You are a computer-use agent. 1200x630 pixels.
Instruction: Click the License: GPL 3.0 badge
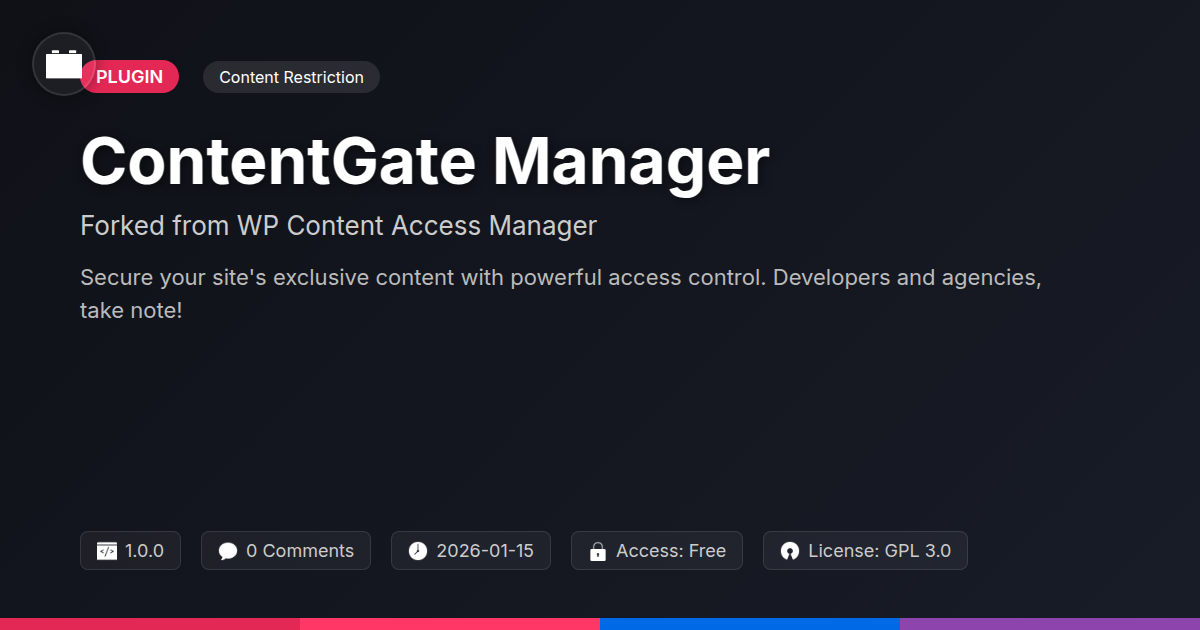(865, 551)
